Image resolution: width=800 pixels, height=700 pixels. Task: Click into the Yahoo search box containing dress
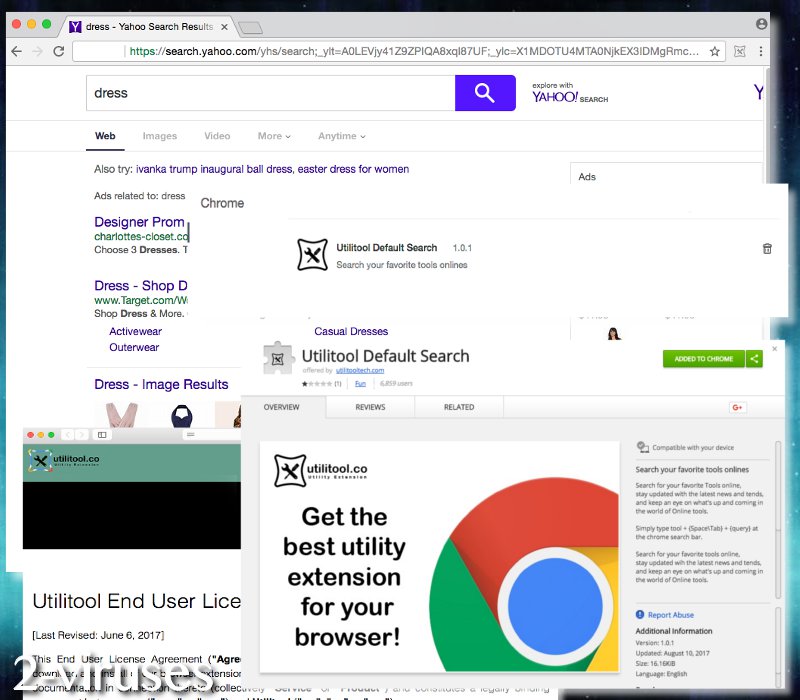(x=270, y=93)
